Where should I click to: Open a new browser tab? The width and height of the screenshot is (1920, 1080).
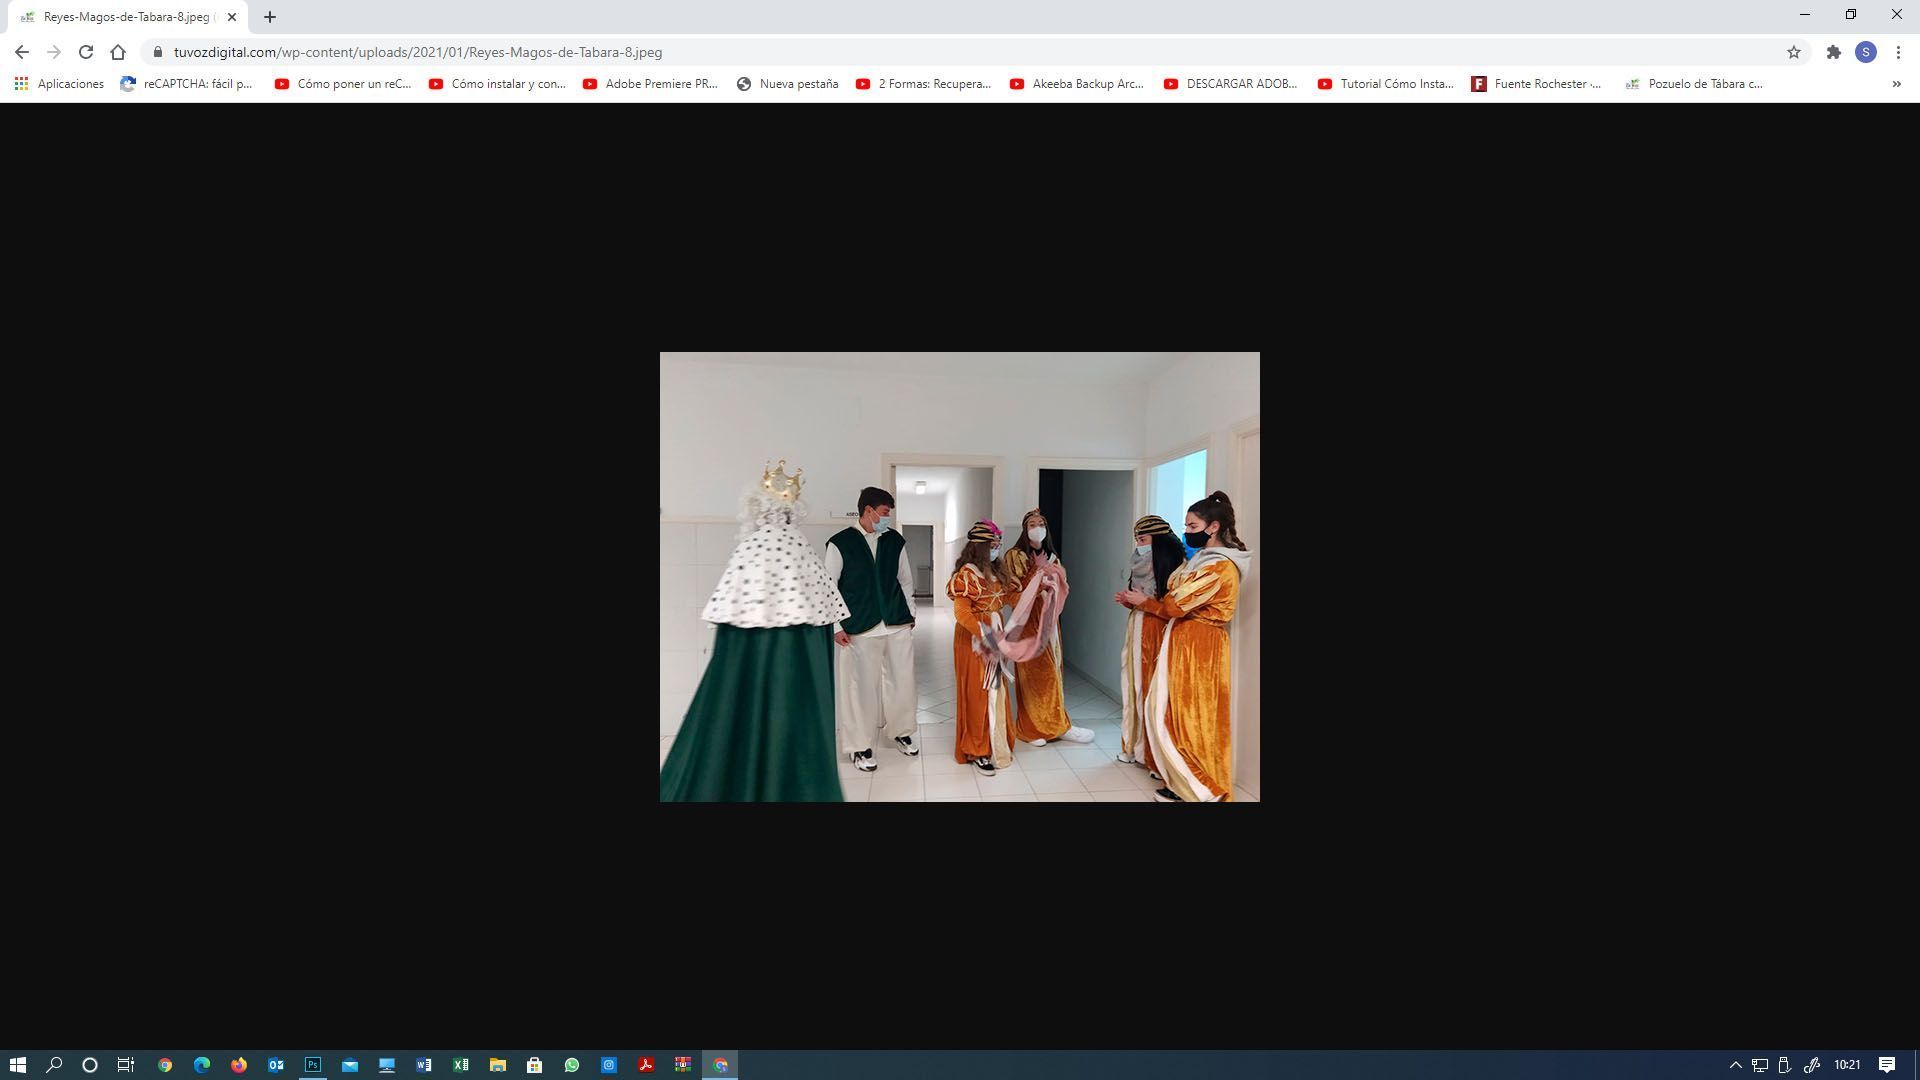point(270,17)
